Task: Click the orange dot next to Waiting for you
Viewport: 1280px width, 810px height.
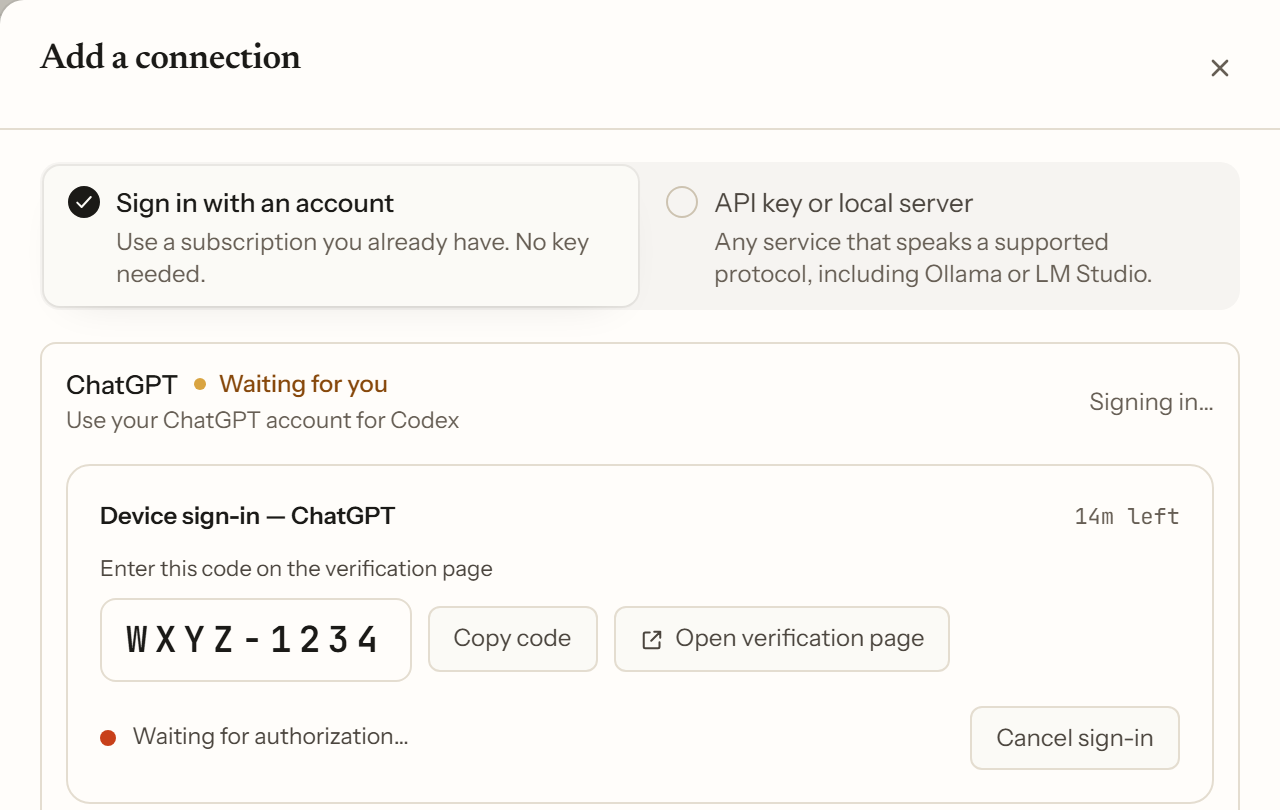Action: [x=200, y=384]
